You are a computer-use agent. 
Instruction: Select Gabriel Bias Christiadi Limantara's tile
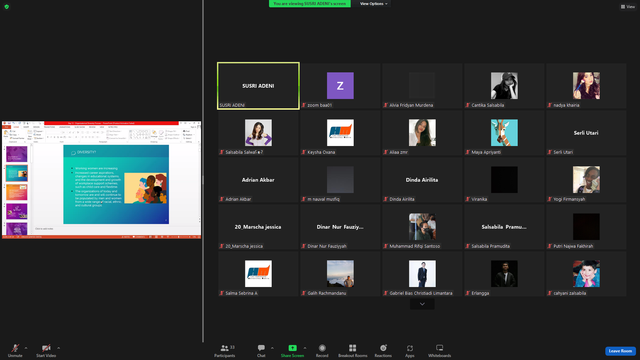pos(422,273)
